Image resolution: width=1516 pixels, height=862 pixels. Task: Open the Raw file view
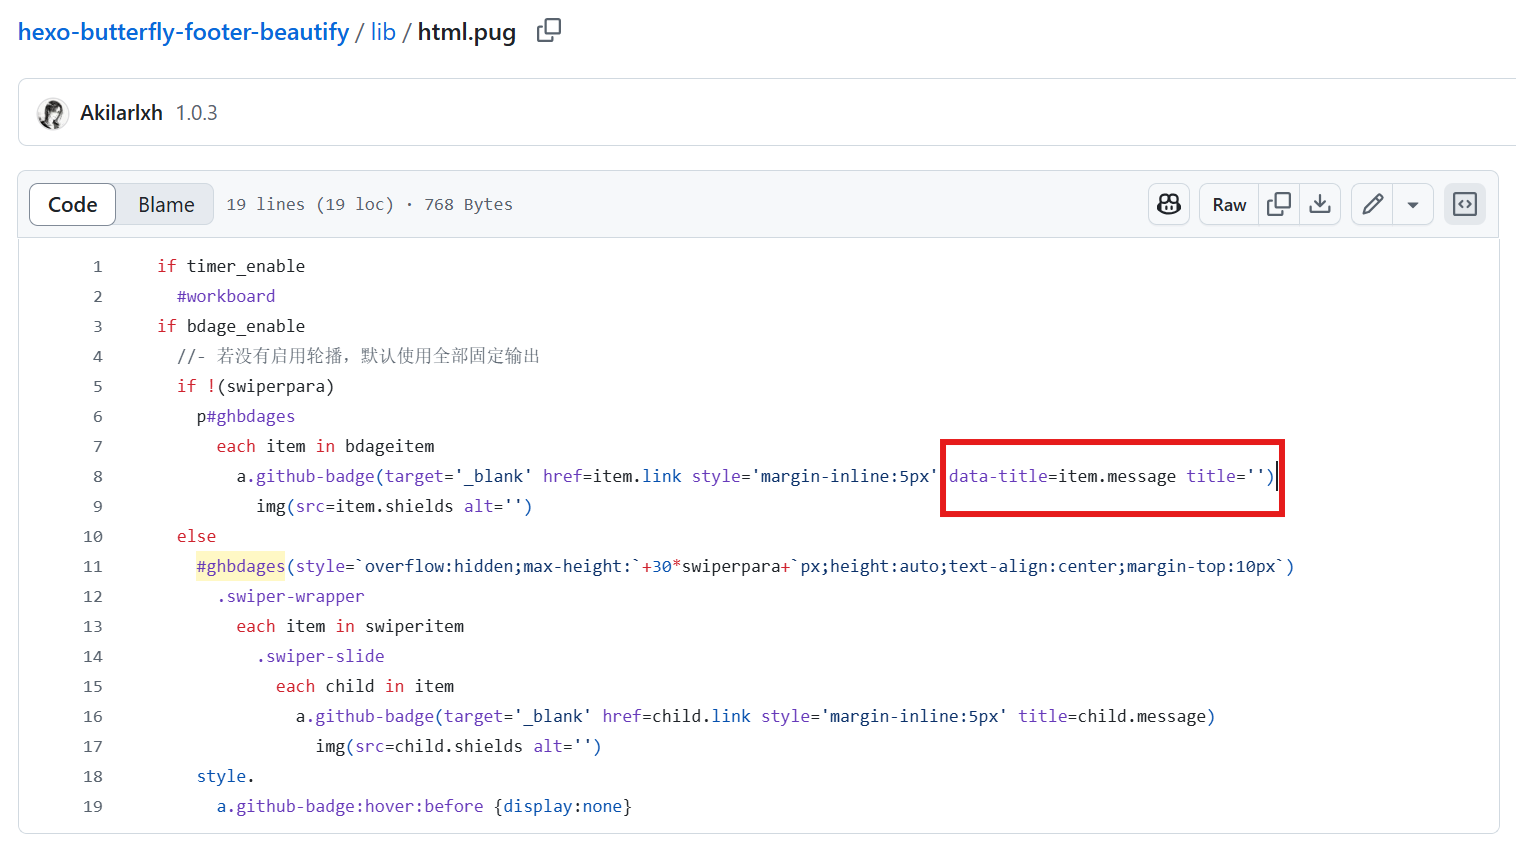click(x=1229, y=204)
